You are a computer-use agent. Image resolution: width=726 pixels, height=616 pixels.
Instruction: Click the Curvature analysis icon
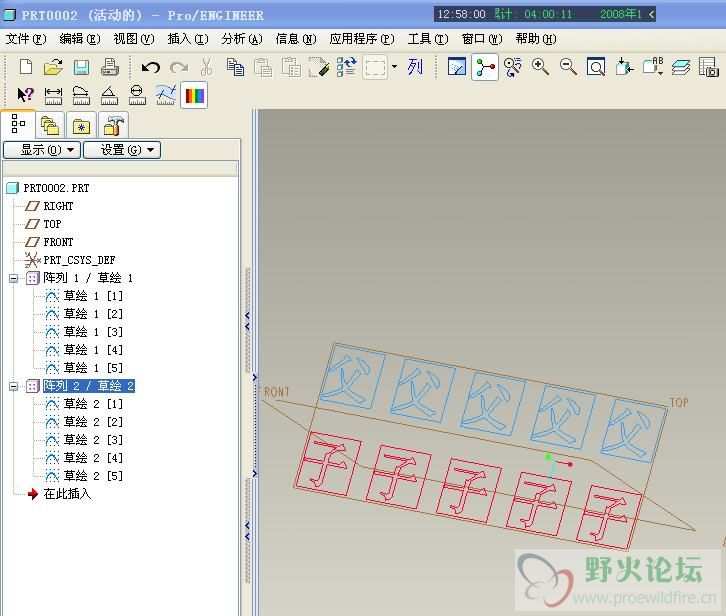(166, 95)
